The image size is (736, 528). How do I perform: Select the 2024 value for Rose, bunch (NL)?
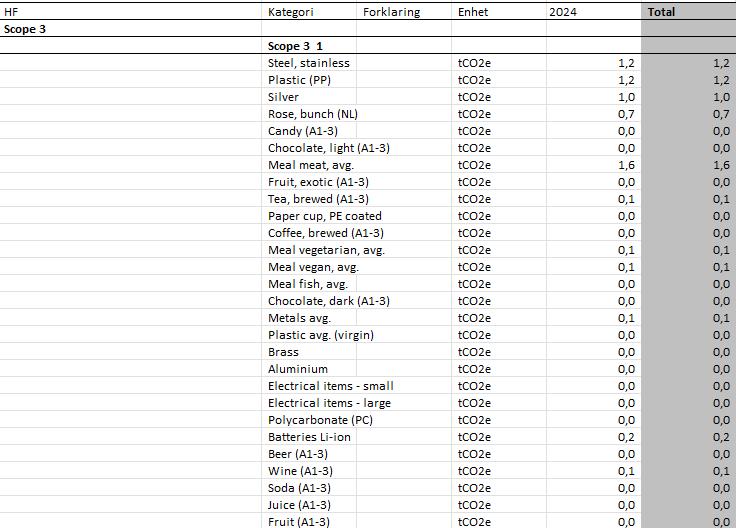click(626, 114)
